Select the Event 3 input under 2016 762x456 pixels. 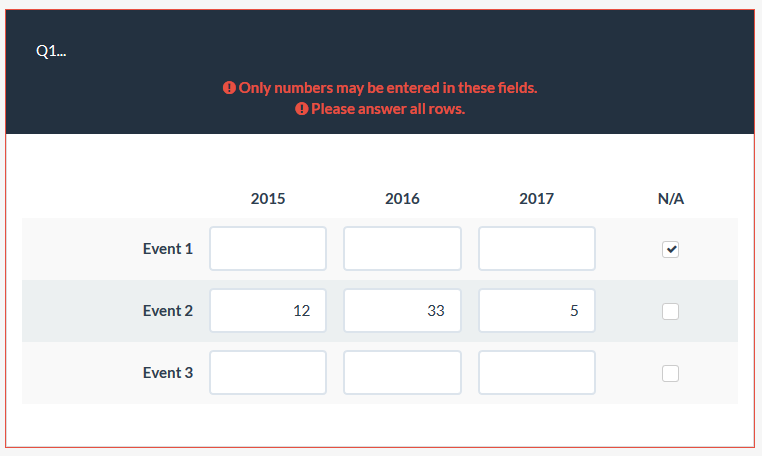click(x=402, y=373)
